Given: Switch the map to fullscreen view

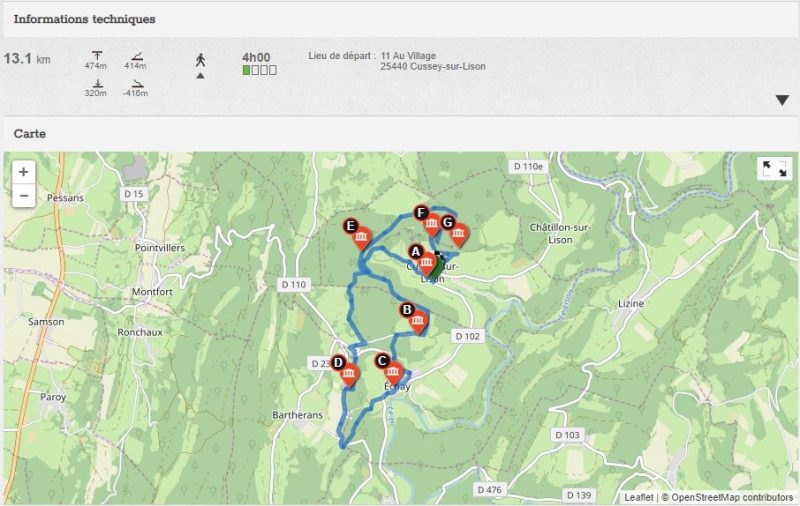Looking at the screenshot, I should (774, 169).
